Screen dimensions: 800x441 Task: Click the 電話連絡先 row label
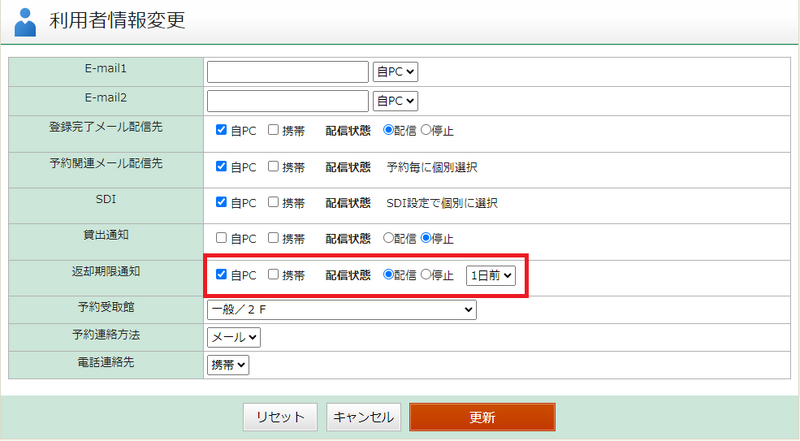click(x=106, y=362)
